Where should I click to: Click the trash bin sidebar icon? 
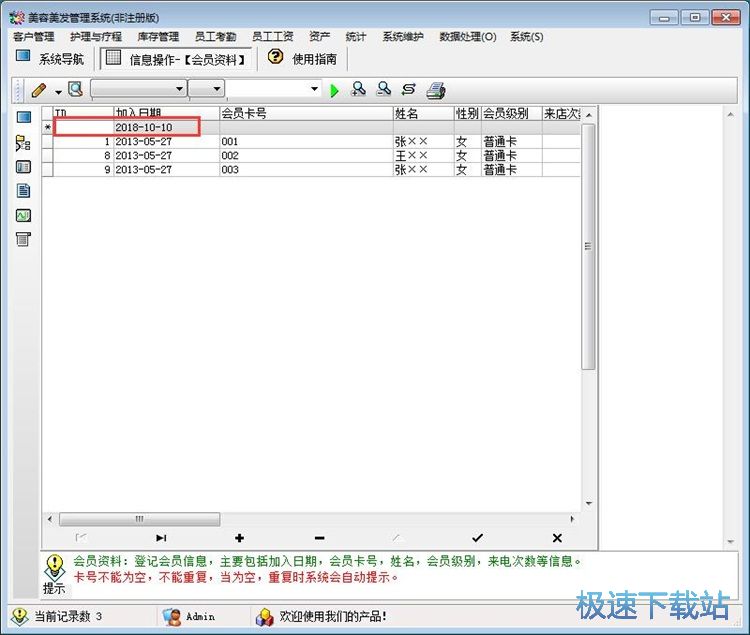pos(23,239)
